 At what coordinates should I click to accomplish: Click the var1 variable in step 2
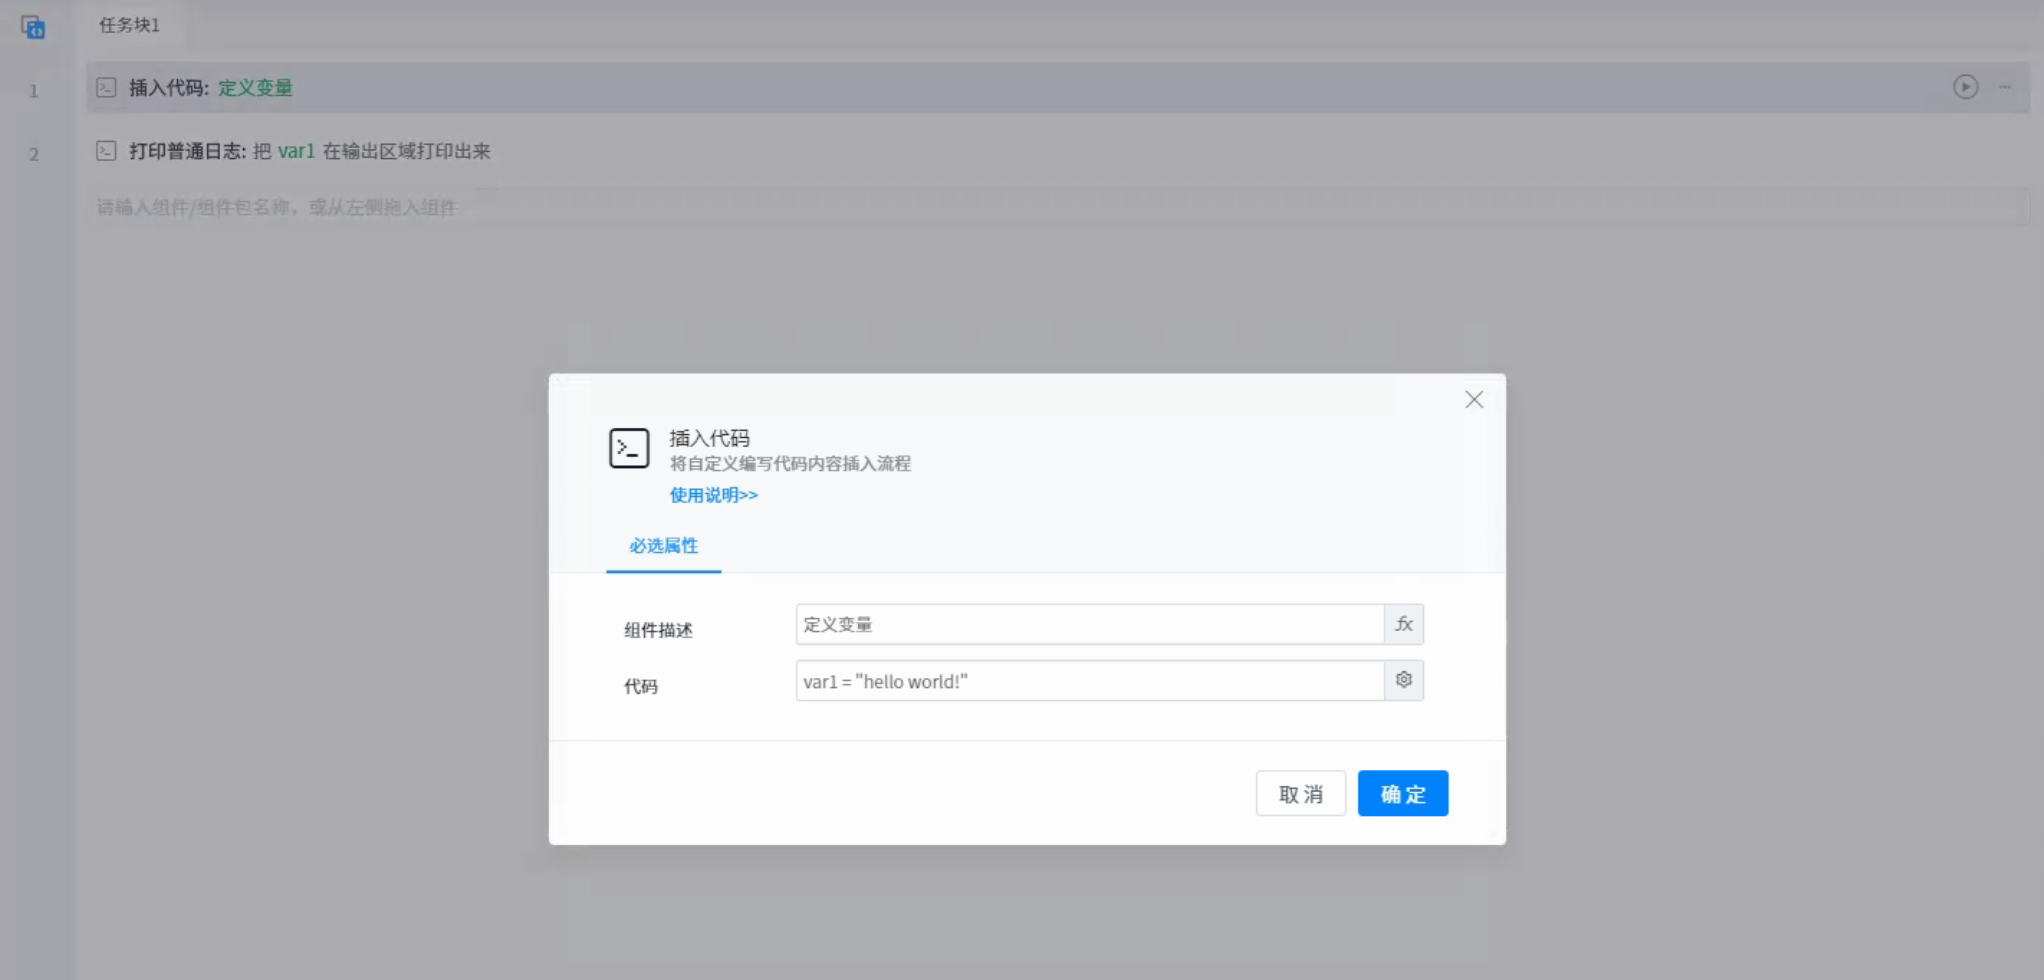[x=296, y=151]
